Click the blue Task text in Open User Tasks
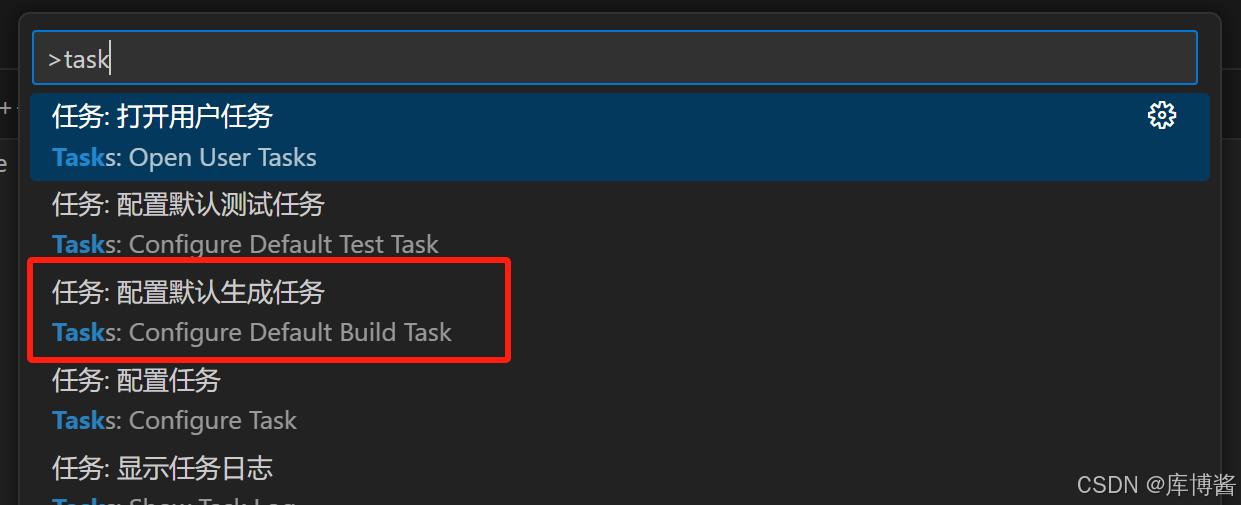Viewport: 1241px width, 505px height. click(78, 158)
